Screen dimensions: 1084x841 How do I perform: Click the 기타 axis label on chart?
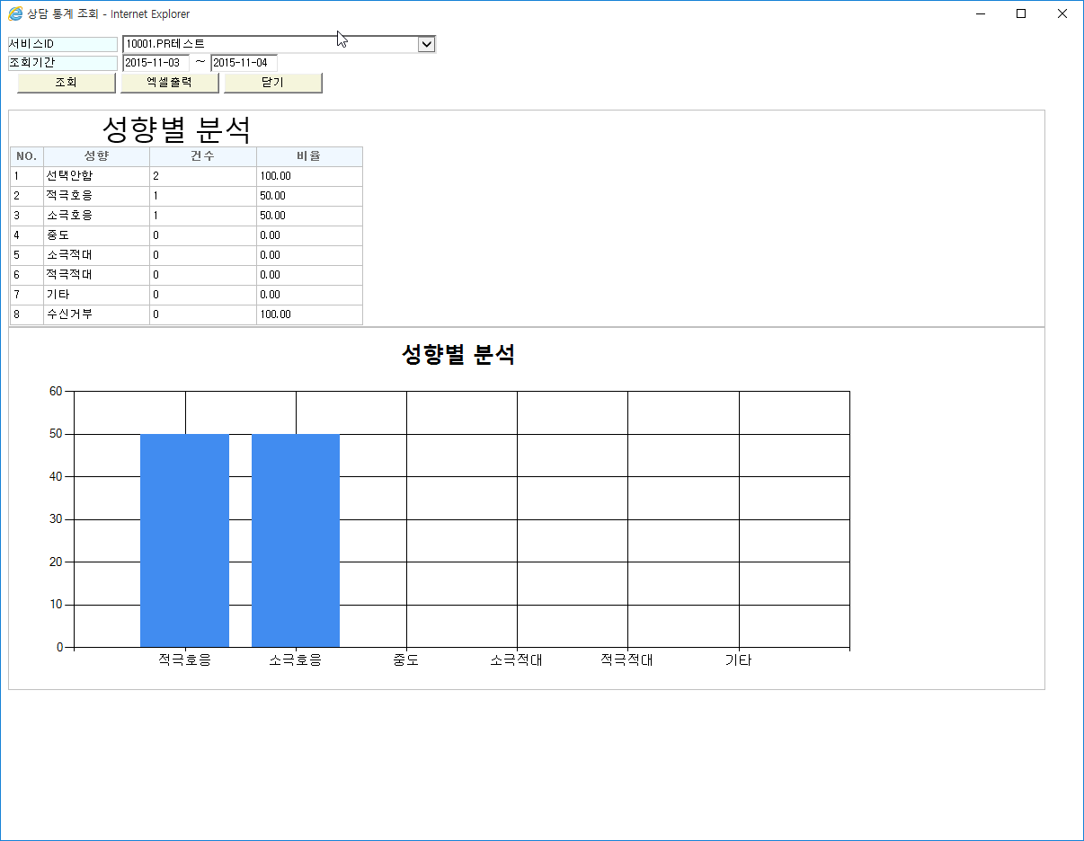[738, 660]
